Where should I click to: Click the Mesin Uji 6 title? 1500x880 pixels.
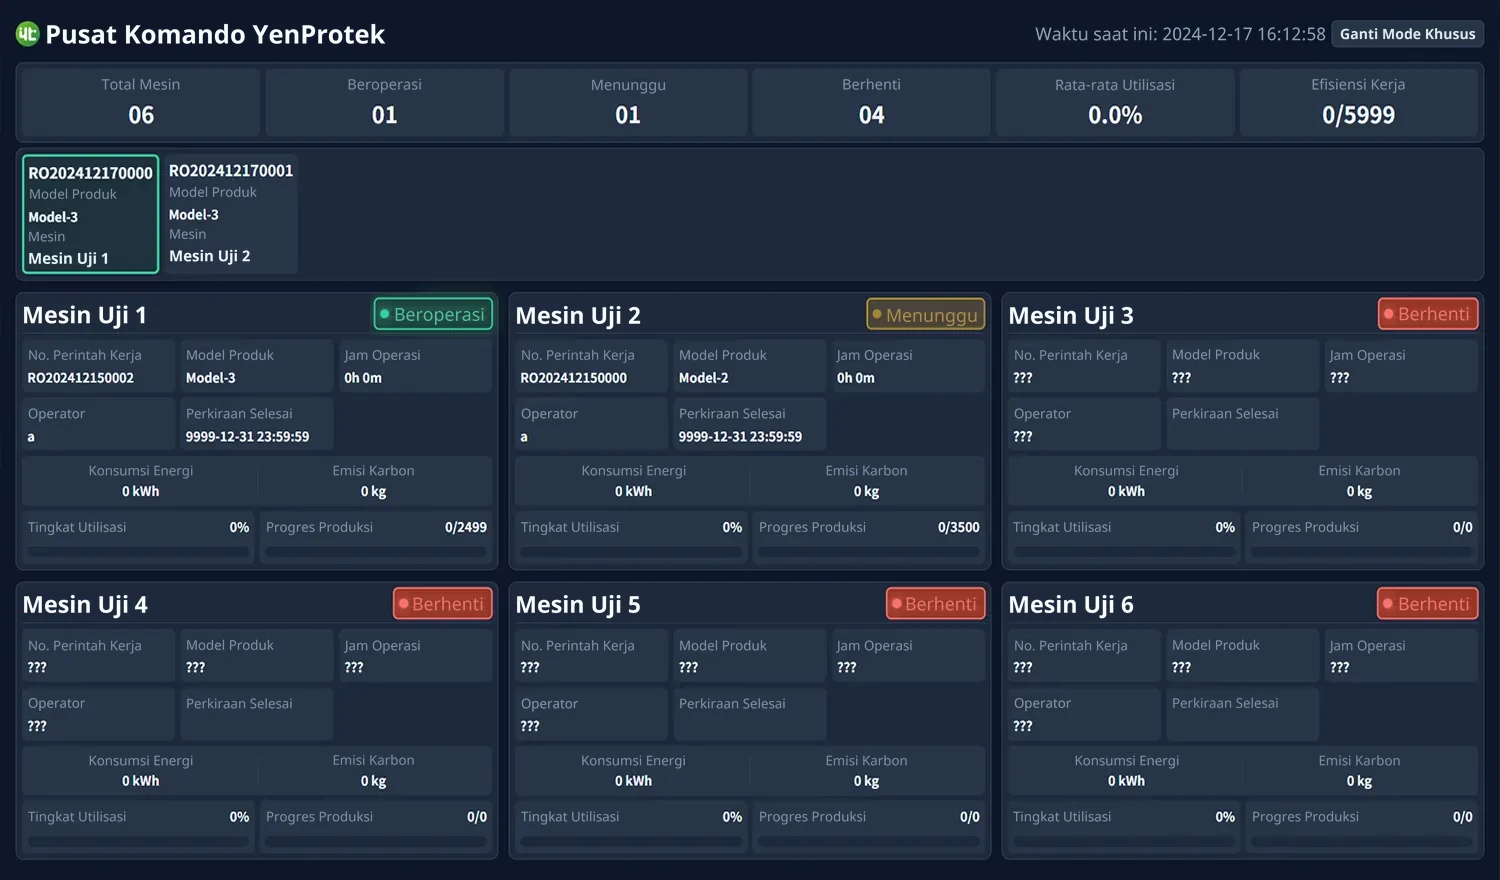pos(1071,605)
